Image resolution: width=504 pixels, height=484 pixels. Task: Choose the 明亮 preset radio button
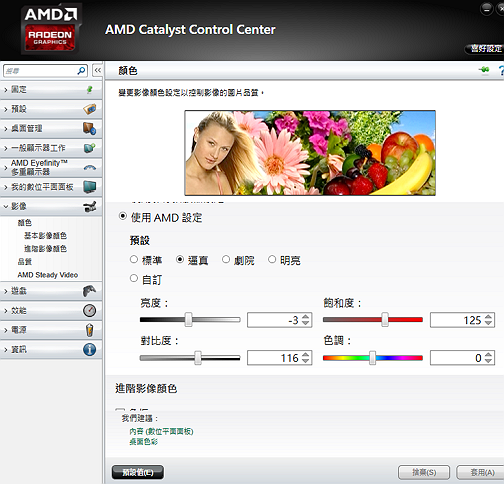272,259
